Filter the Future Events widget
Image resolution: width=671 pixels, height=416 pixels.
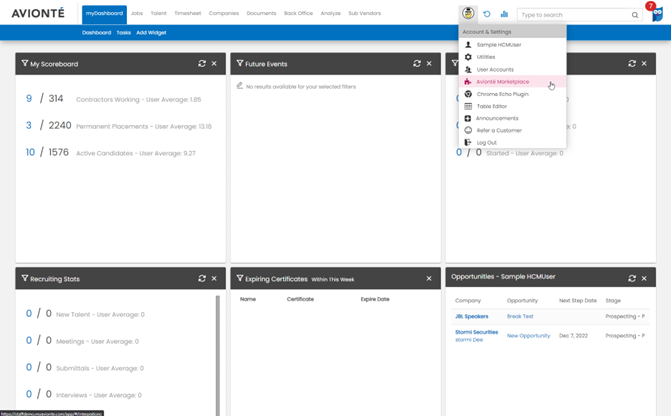pos(240,63)
